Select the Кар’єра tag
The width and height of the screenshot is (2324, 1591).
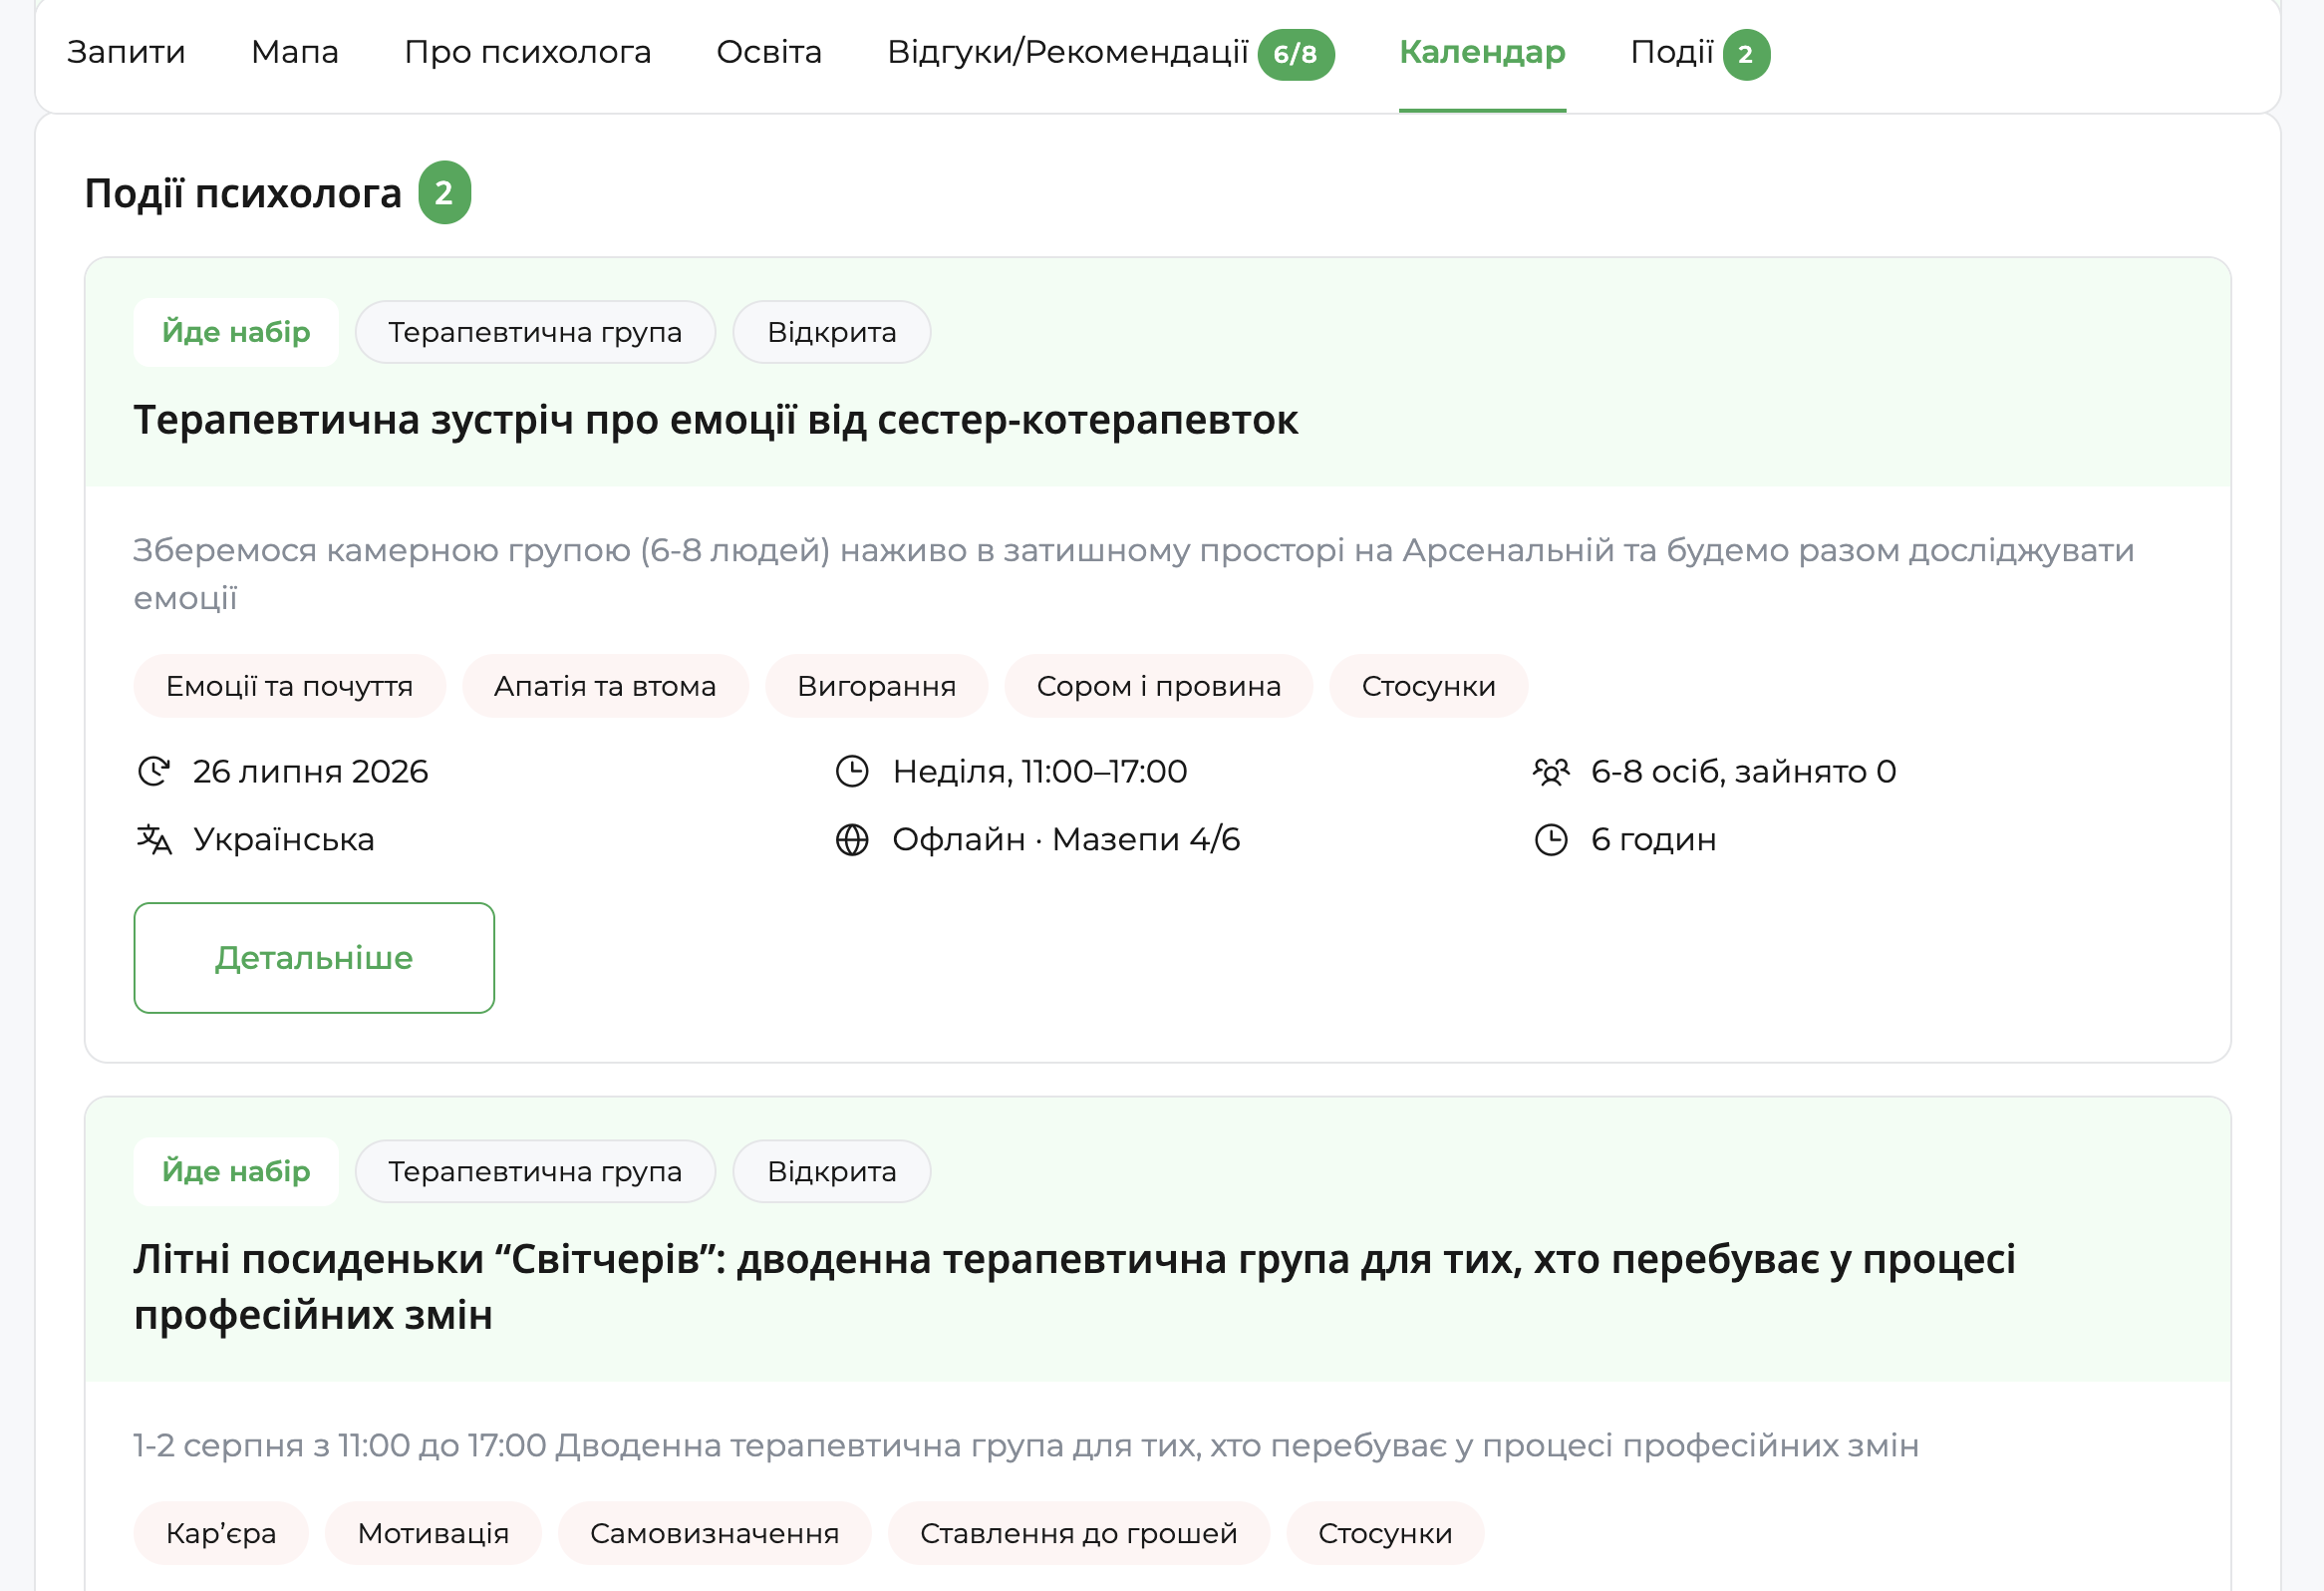[x=221, y=1533]
